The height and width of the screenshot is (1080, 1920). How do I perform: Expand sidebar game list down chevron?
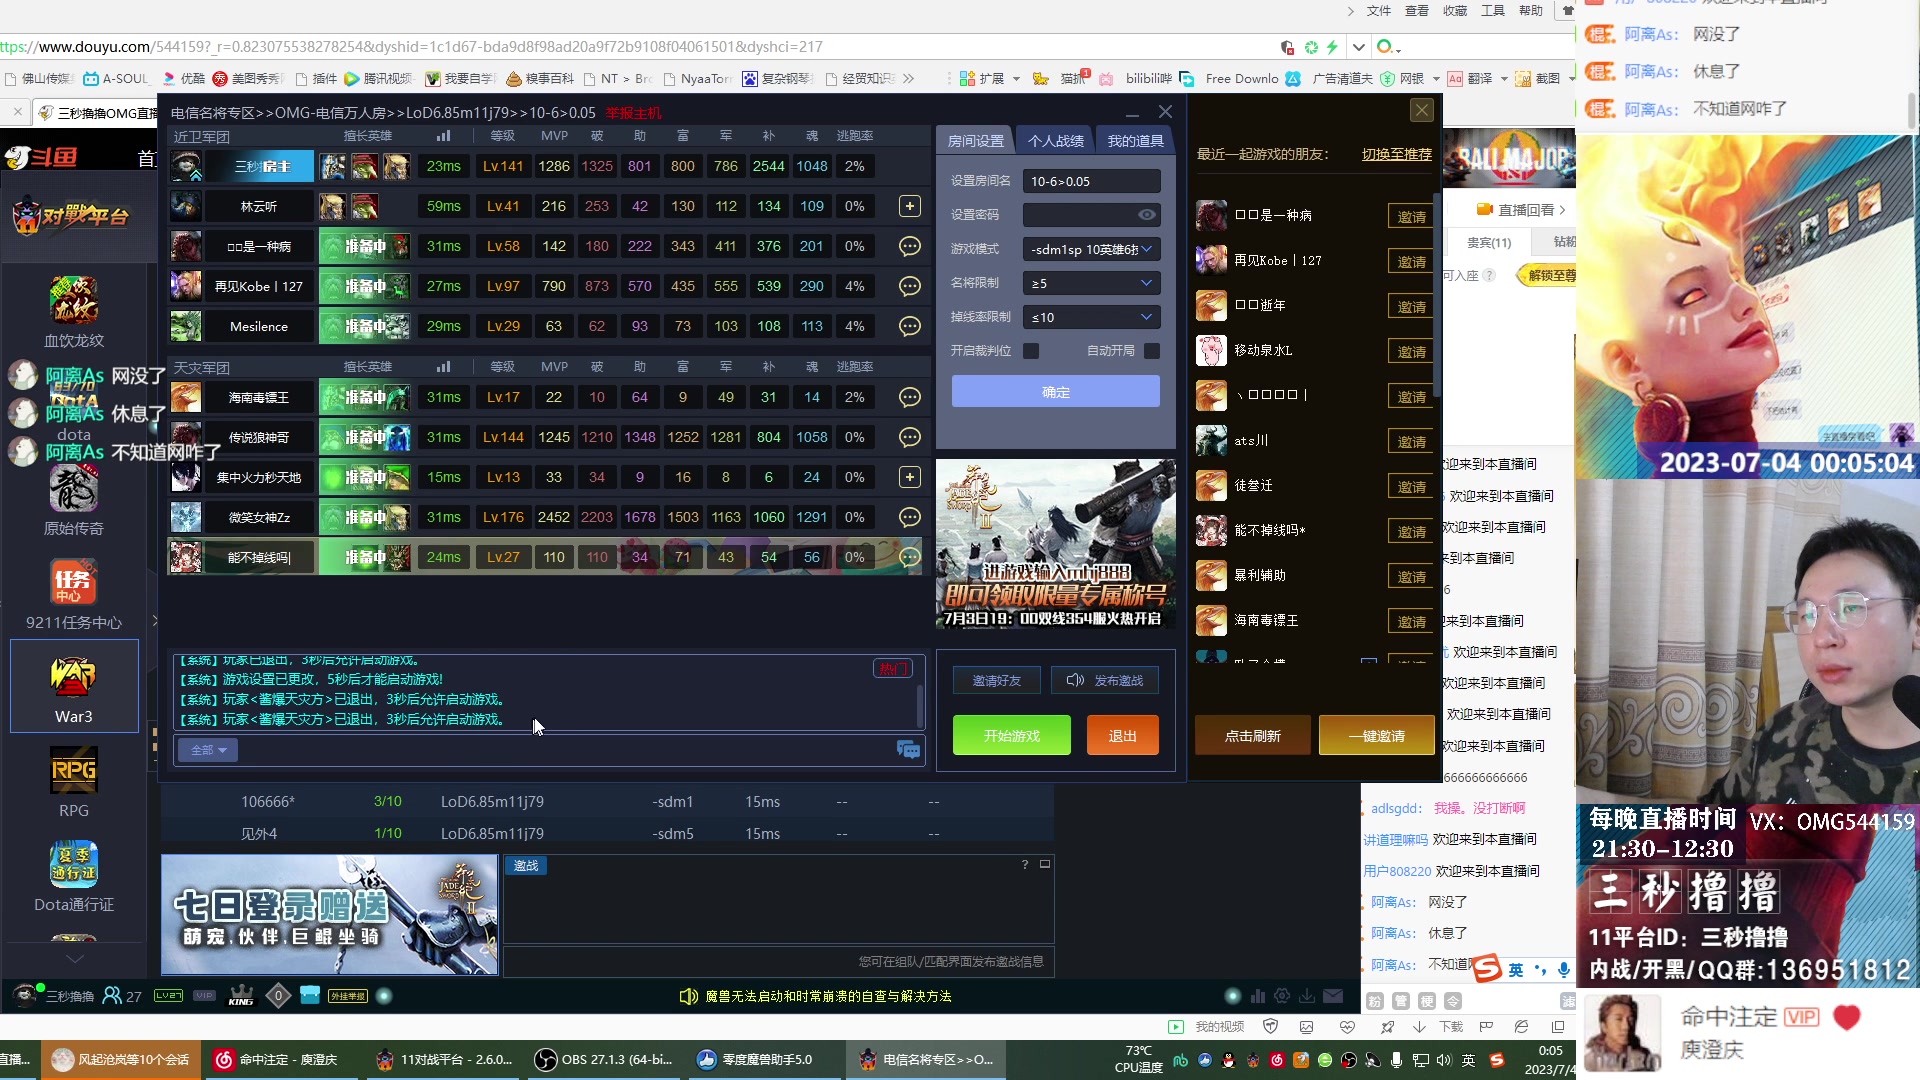74,958
